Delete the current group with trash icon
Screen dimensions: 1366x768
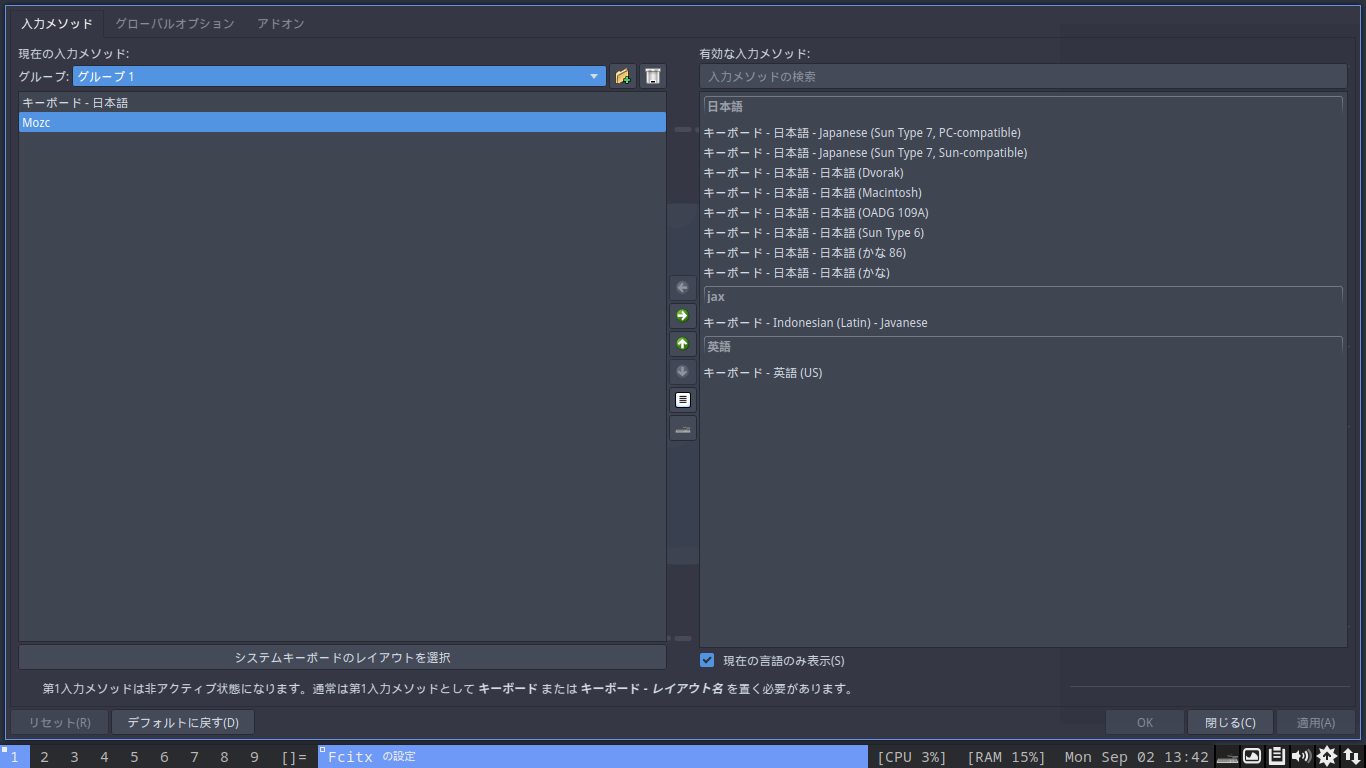tap(653, 77)
